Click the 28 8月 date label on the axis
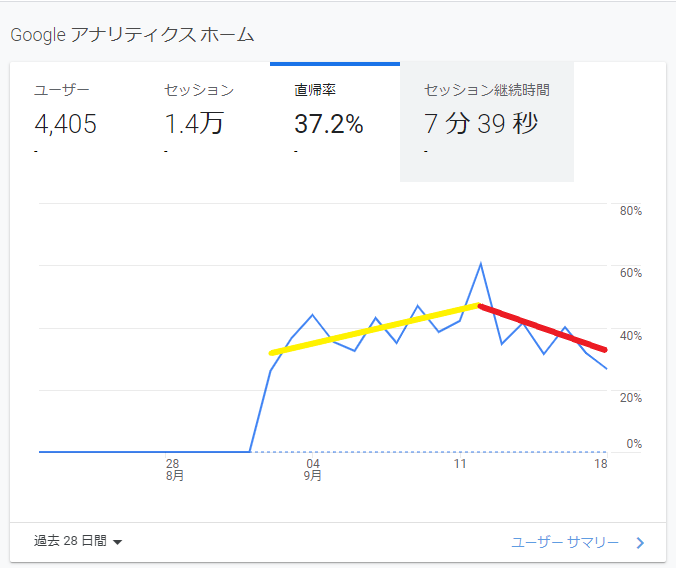 pyautogui.click(x=173, y=469)
